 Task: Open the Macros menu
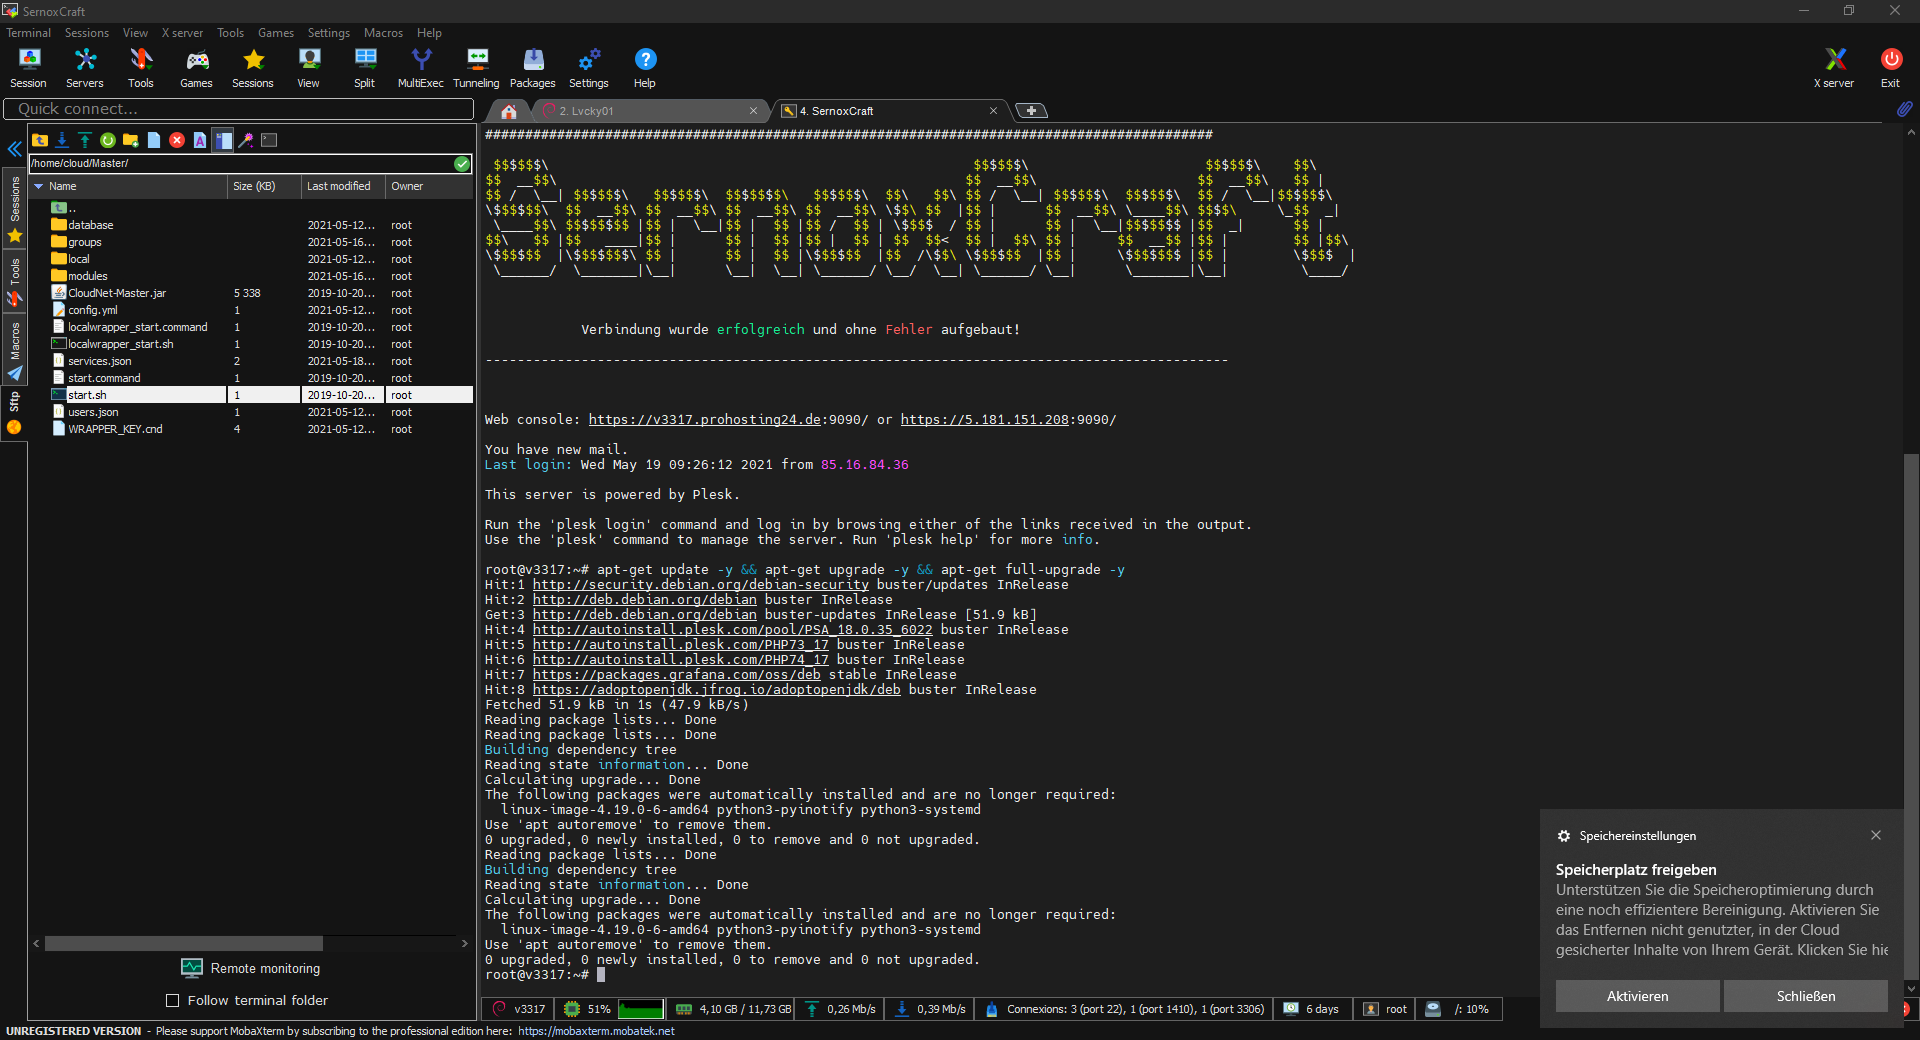[383, 33]
